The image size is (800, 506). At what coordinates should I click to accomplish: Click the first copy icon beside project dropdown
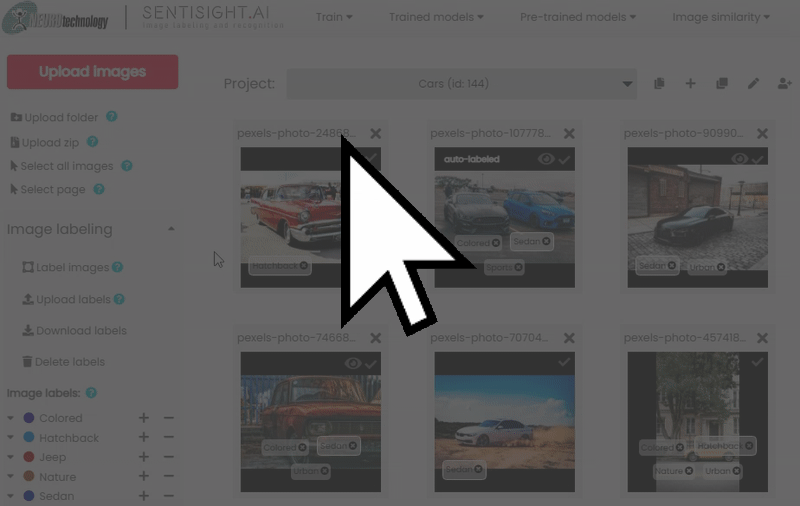(x=659, y=84)
